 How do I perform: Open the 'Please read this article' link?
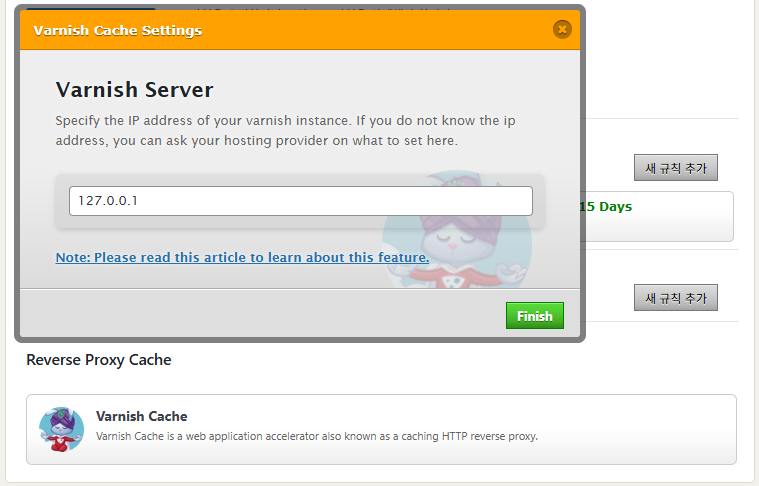tap(242, 257)
